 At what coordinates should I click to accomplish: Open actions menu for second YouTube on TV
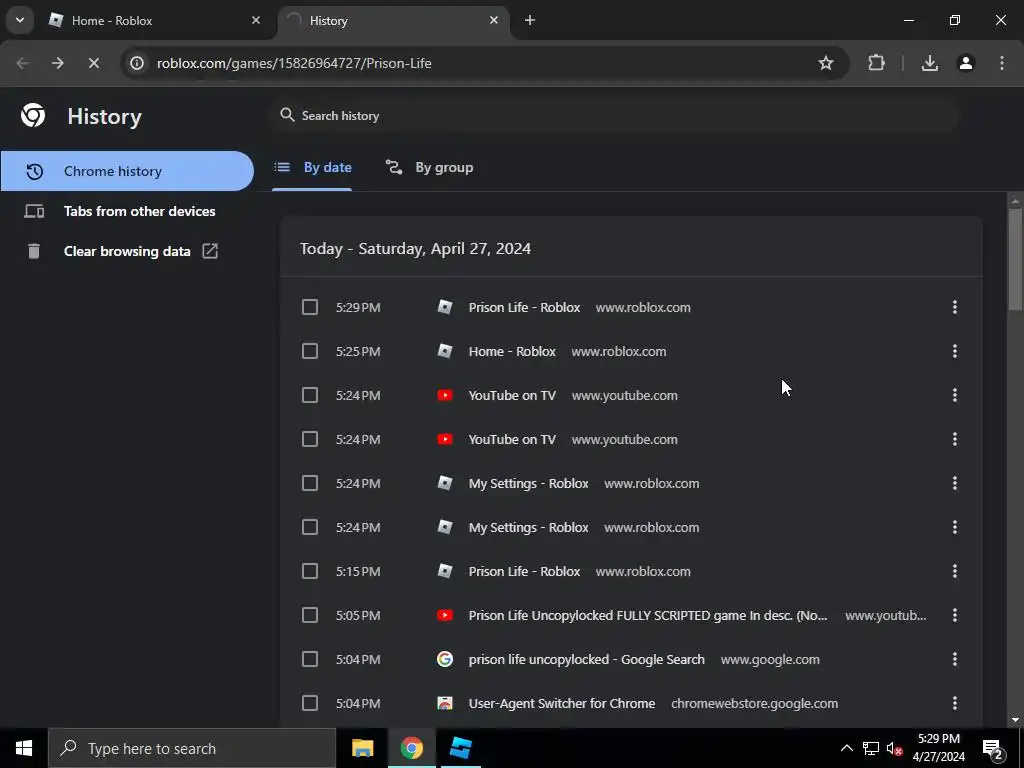click(x=955, y=440)
